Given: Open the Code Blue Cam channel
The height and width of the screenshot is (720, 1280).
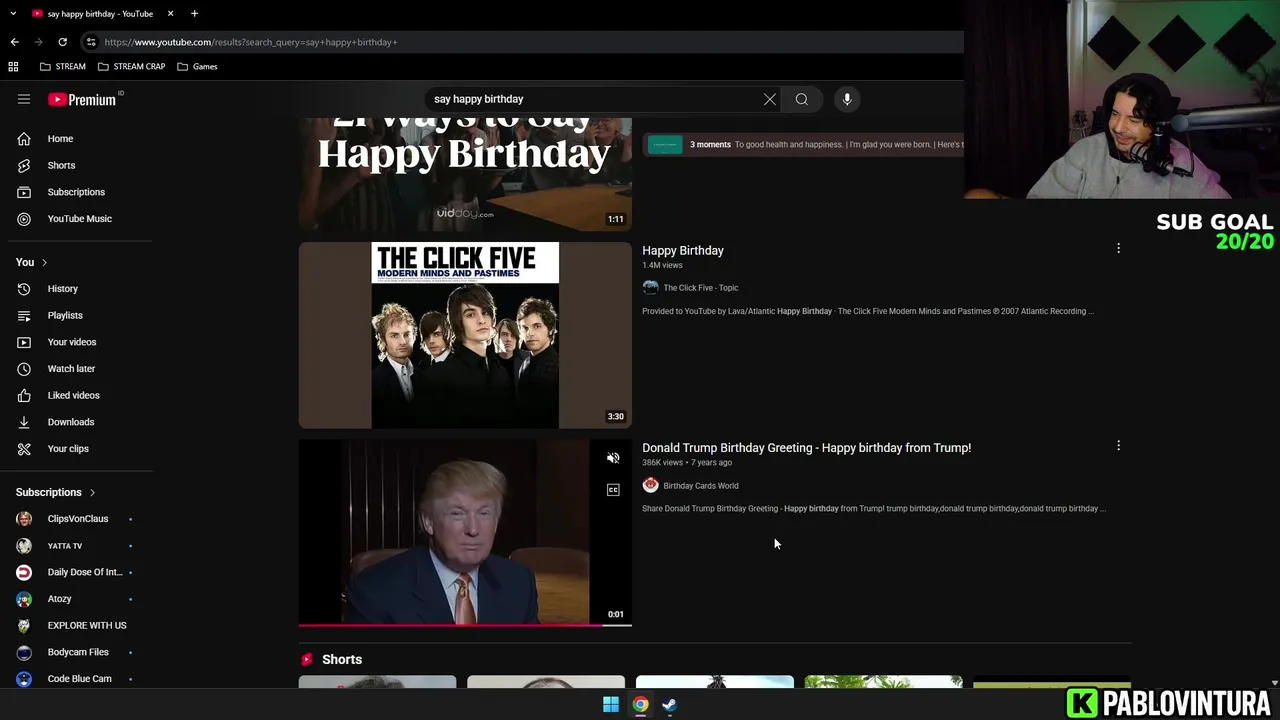Looking at the screenshot, I should click(x=78, y=678).
